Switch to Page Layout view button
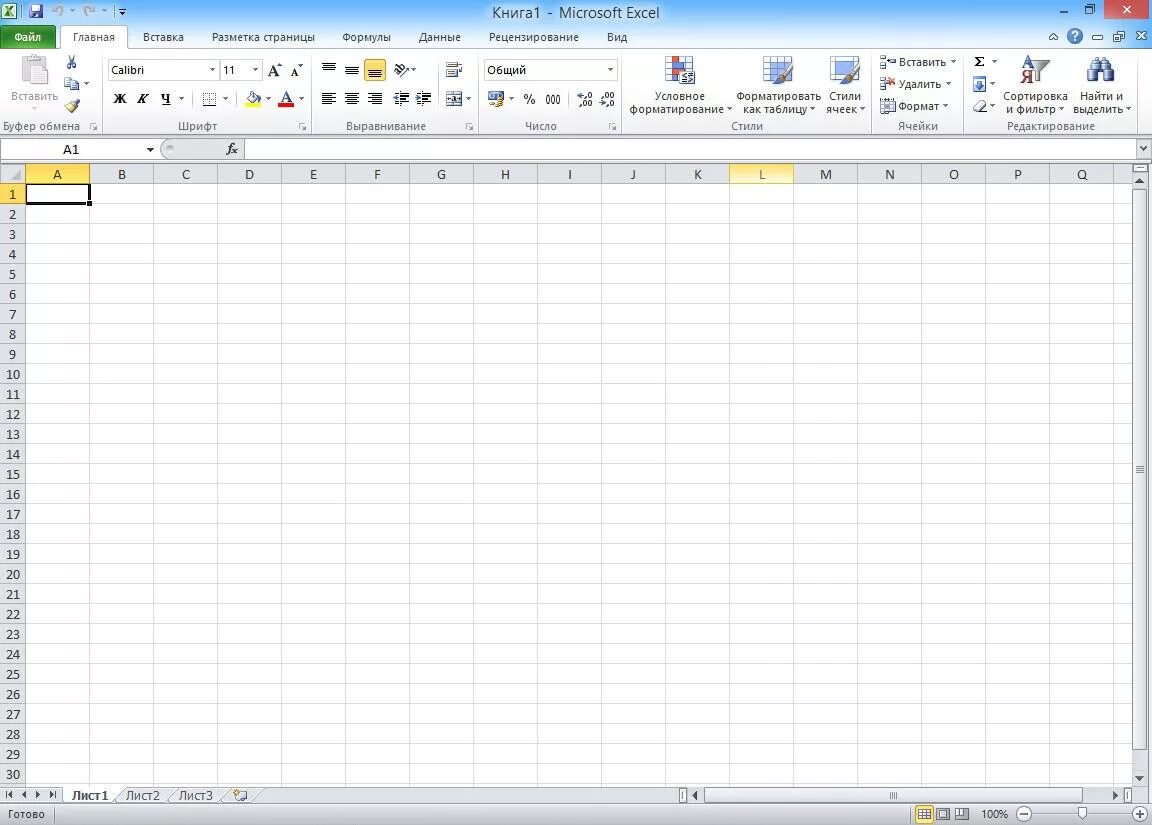1152x825 pixels. point(943,814)
